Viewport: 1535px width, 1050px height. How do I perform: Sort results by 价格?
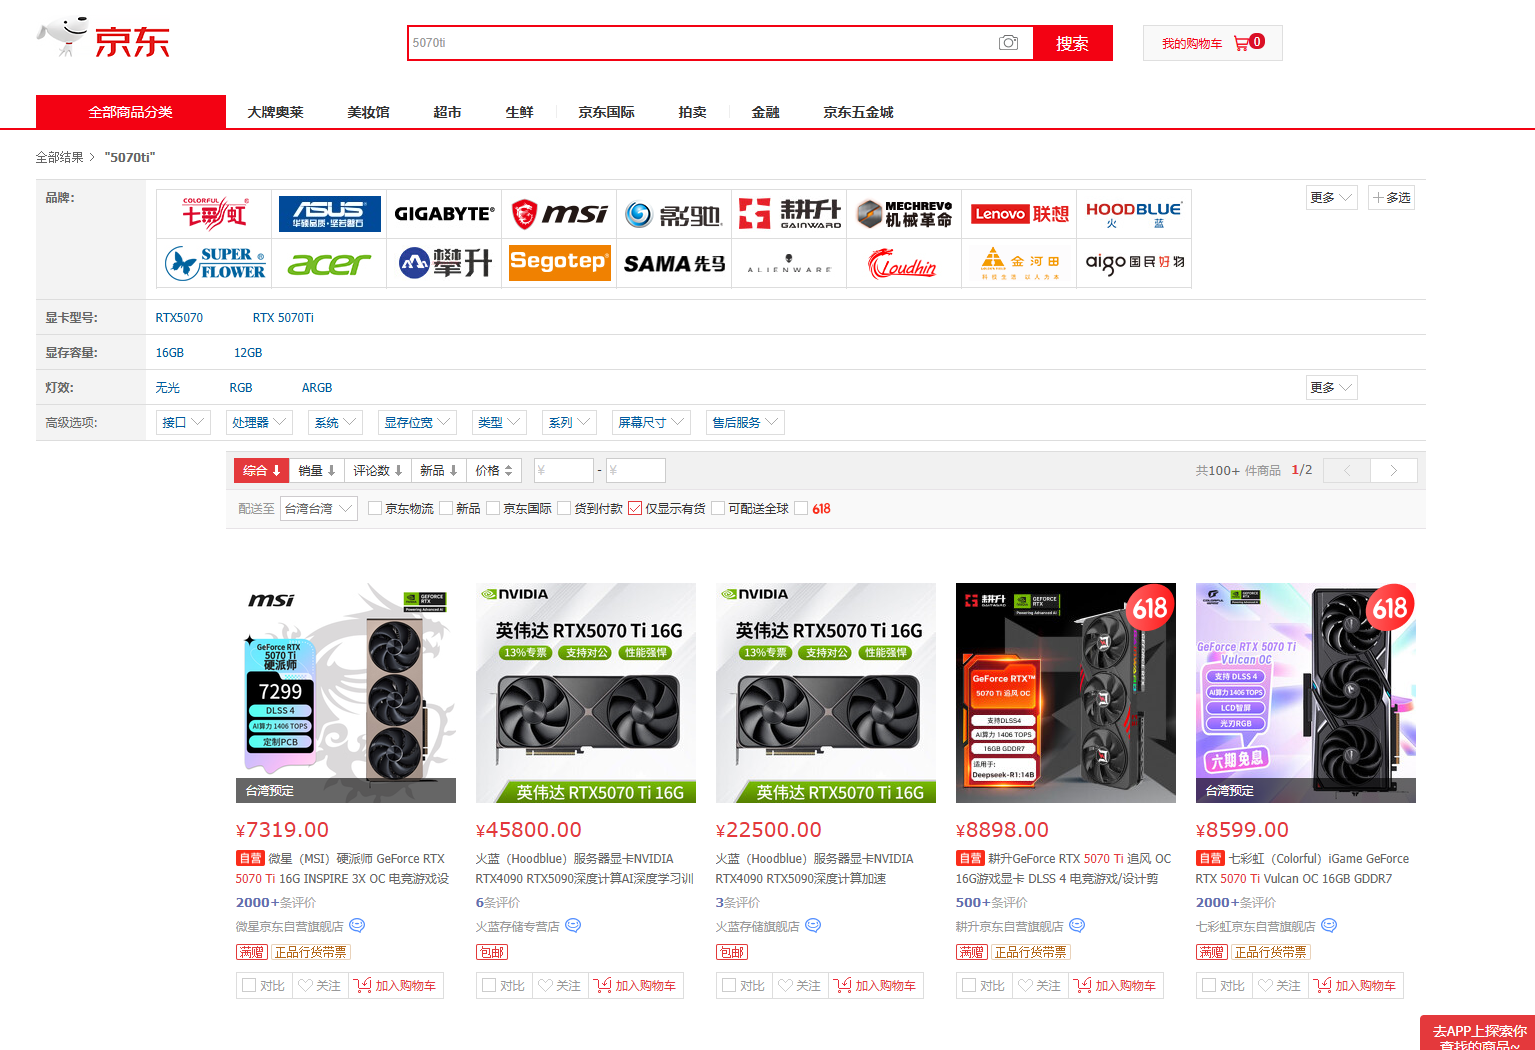point(494,470)
